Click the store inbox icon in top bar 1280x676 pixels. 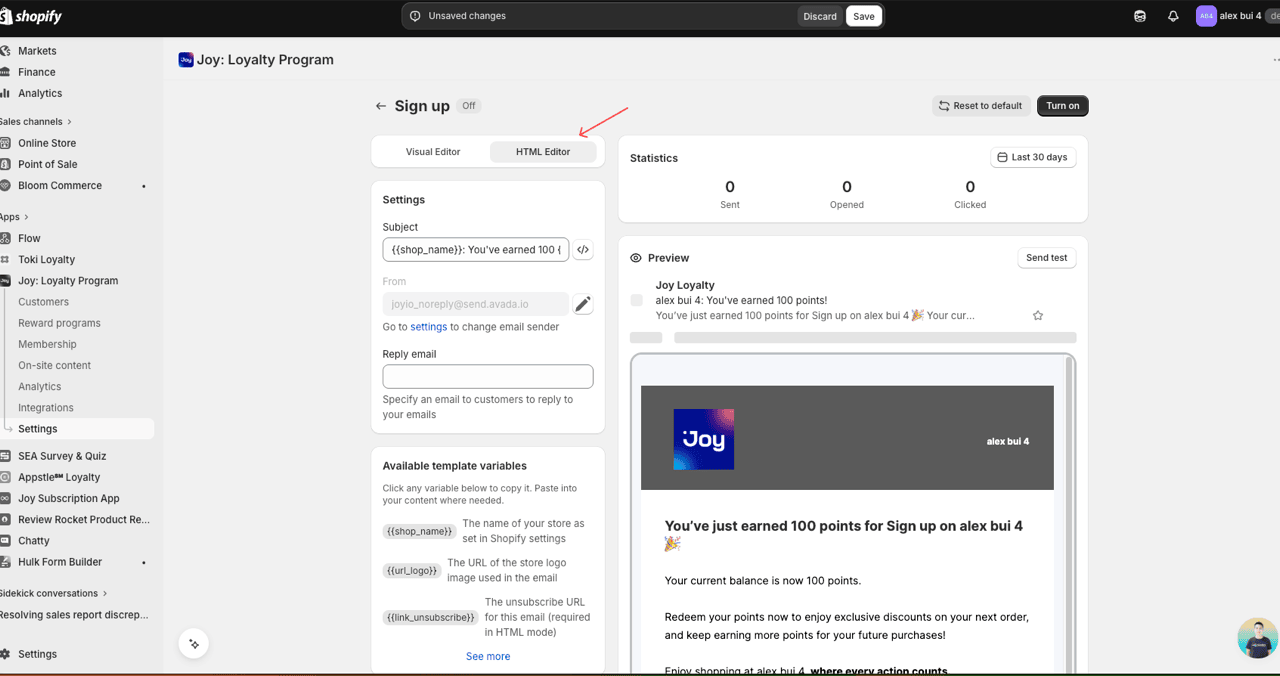coord(1140,16)
